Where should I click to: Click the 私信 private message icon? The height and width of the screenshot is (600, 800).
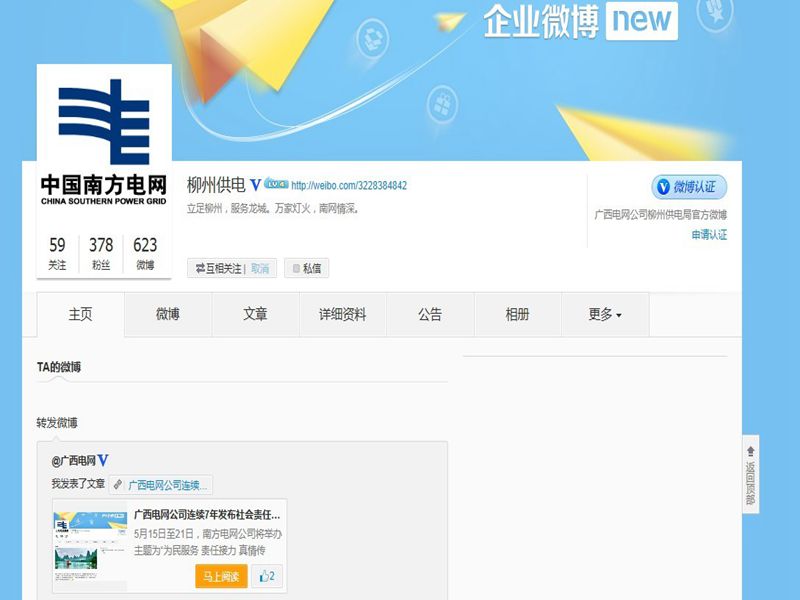point(296,267)
